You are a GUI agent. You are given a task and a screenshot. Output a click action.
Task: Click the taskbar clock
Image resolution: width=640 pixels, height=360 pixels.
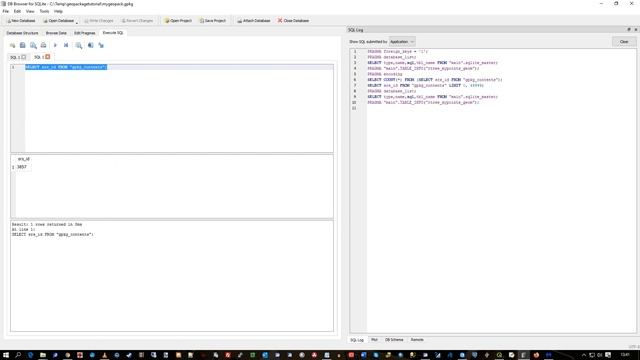624,355
